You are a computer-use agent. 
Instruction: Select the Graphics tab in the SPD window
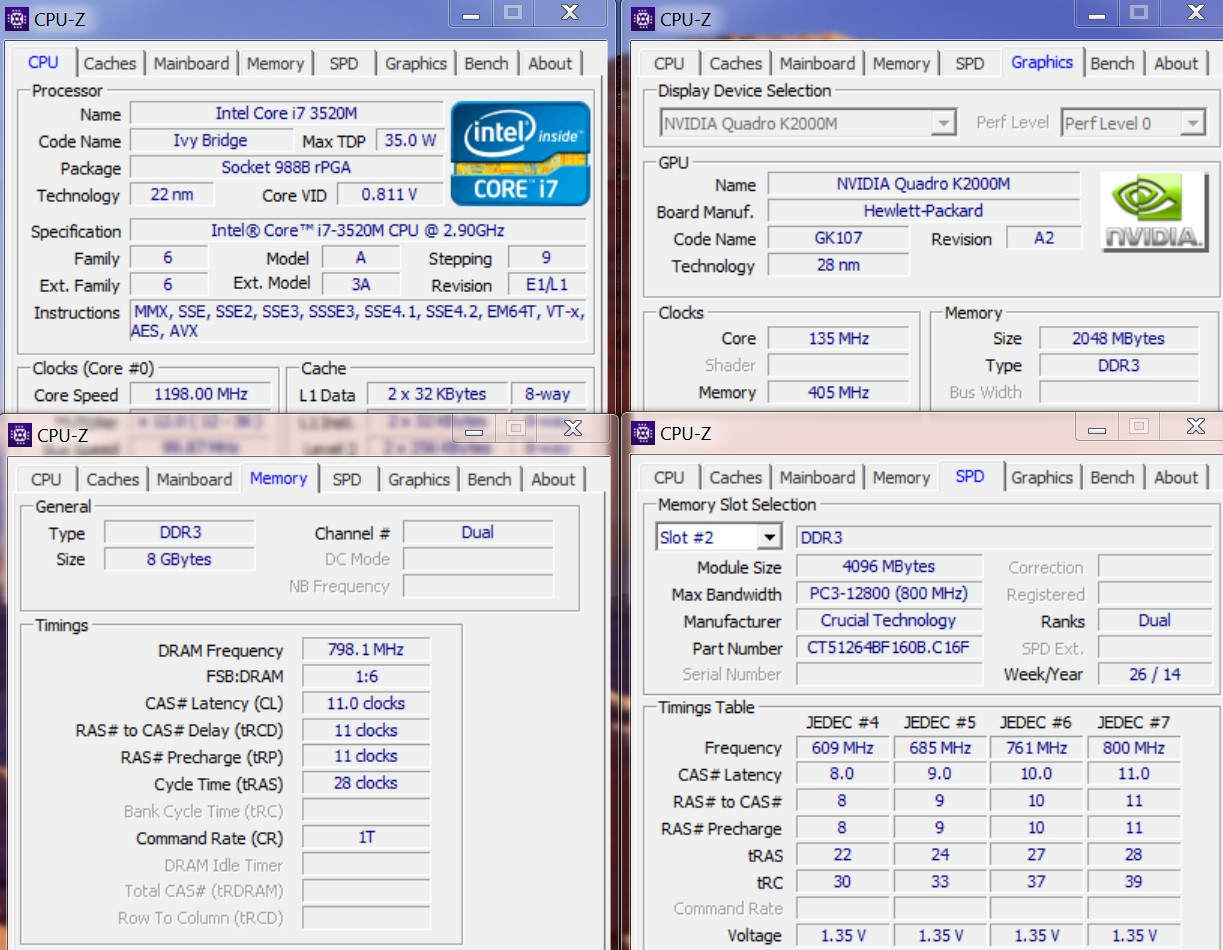coord(1042,477)
